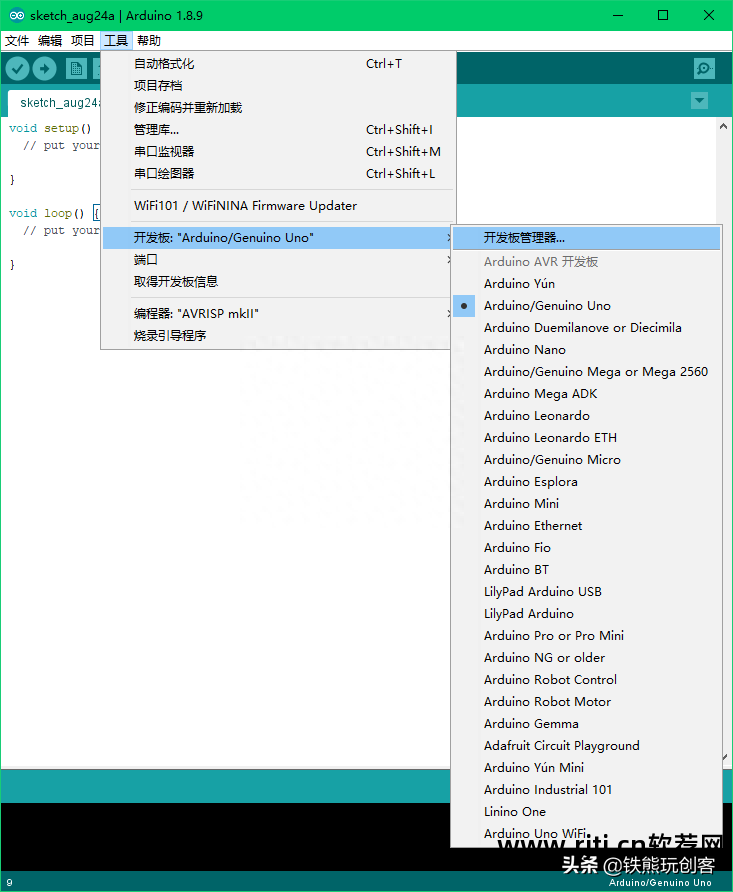Open the tab options dropdown arrow
The height and width of the screenshot is (892, 733).
click(699, 101)
